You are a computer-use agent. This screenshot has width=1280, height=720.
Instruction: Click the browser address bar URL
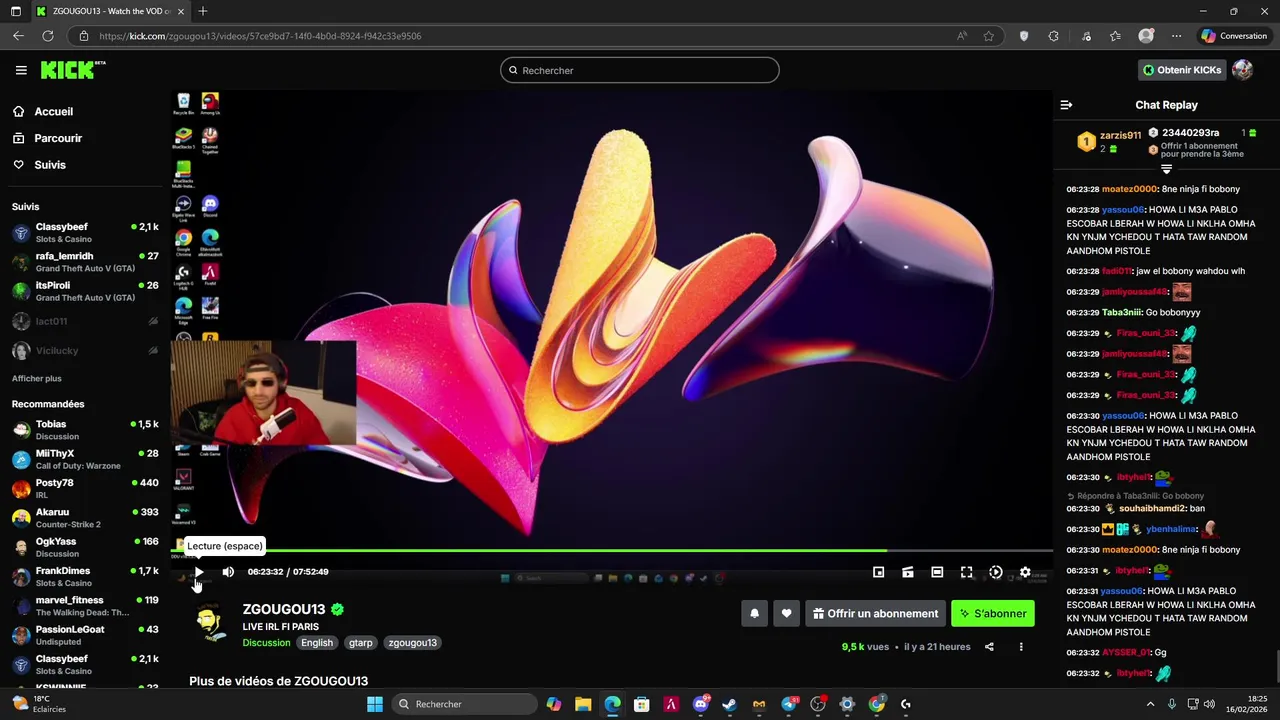[x=260, y=36]
